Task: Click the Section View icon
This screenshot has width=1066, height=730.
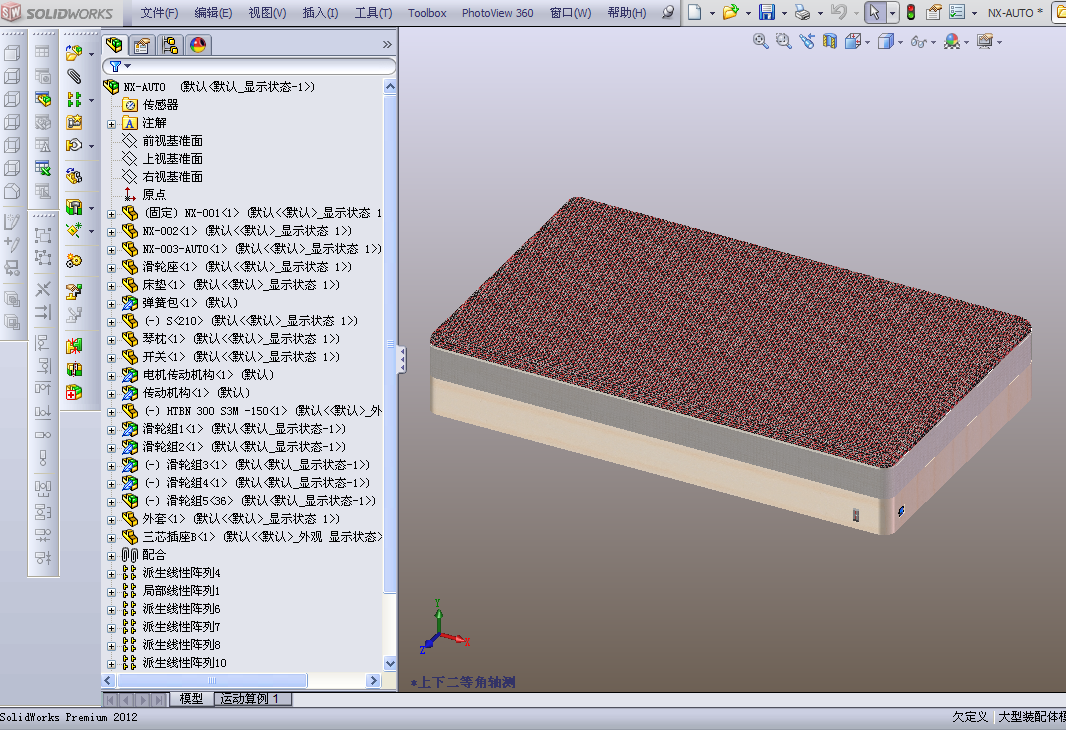Action: tap(829, 41)
